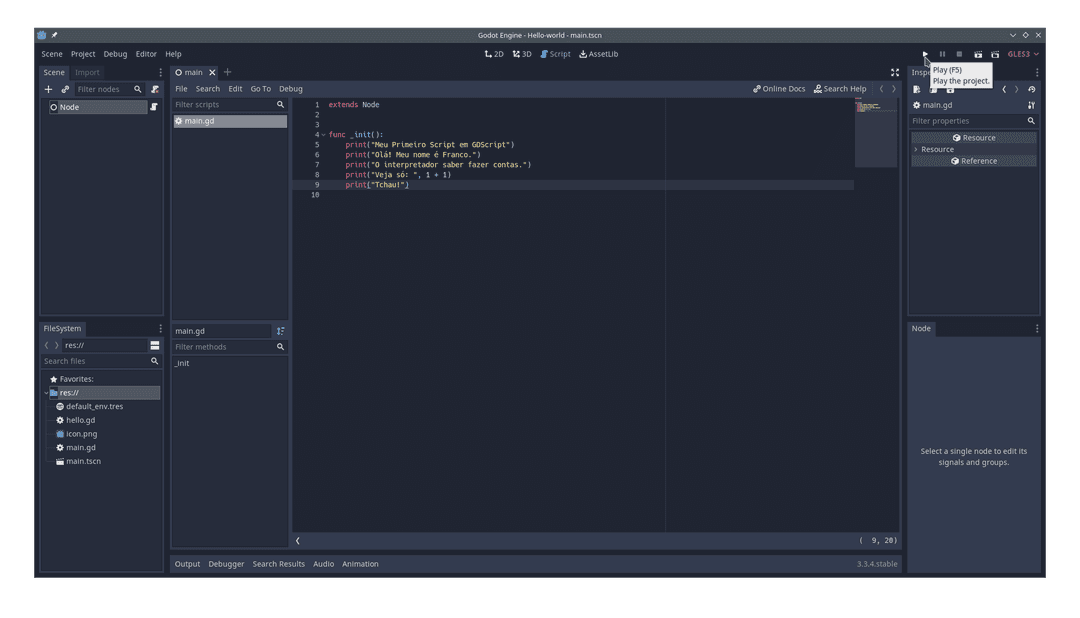Click the Play Scene clapperboard icon
The height and width of the screenshot is (618, 1080).
978,54
